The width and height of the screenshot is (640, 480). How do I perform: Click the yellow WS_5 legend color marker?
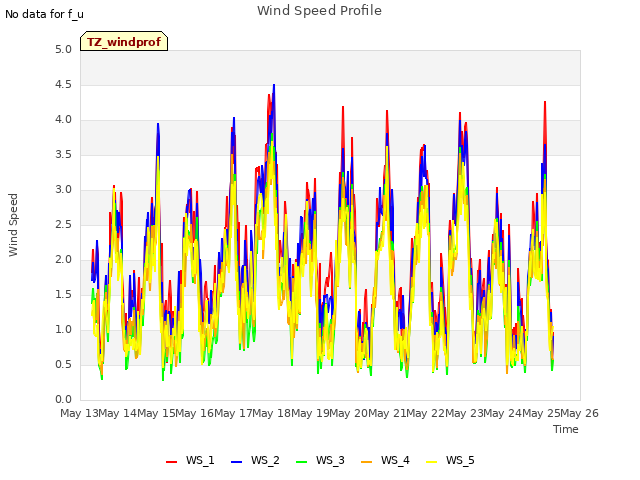click(431, 462)
